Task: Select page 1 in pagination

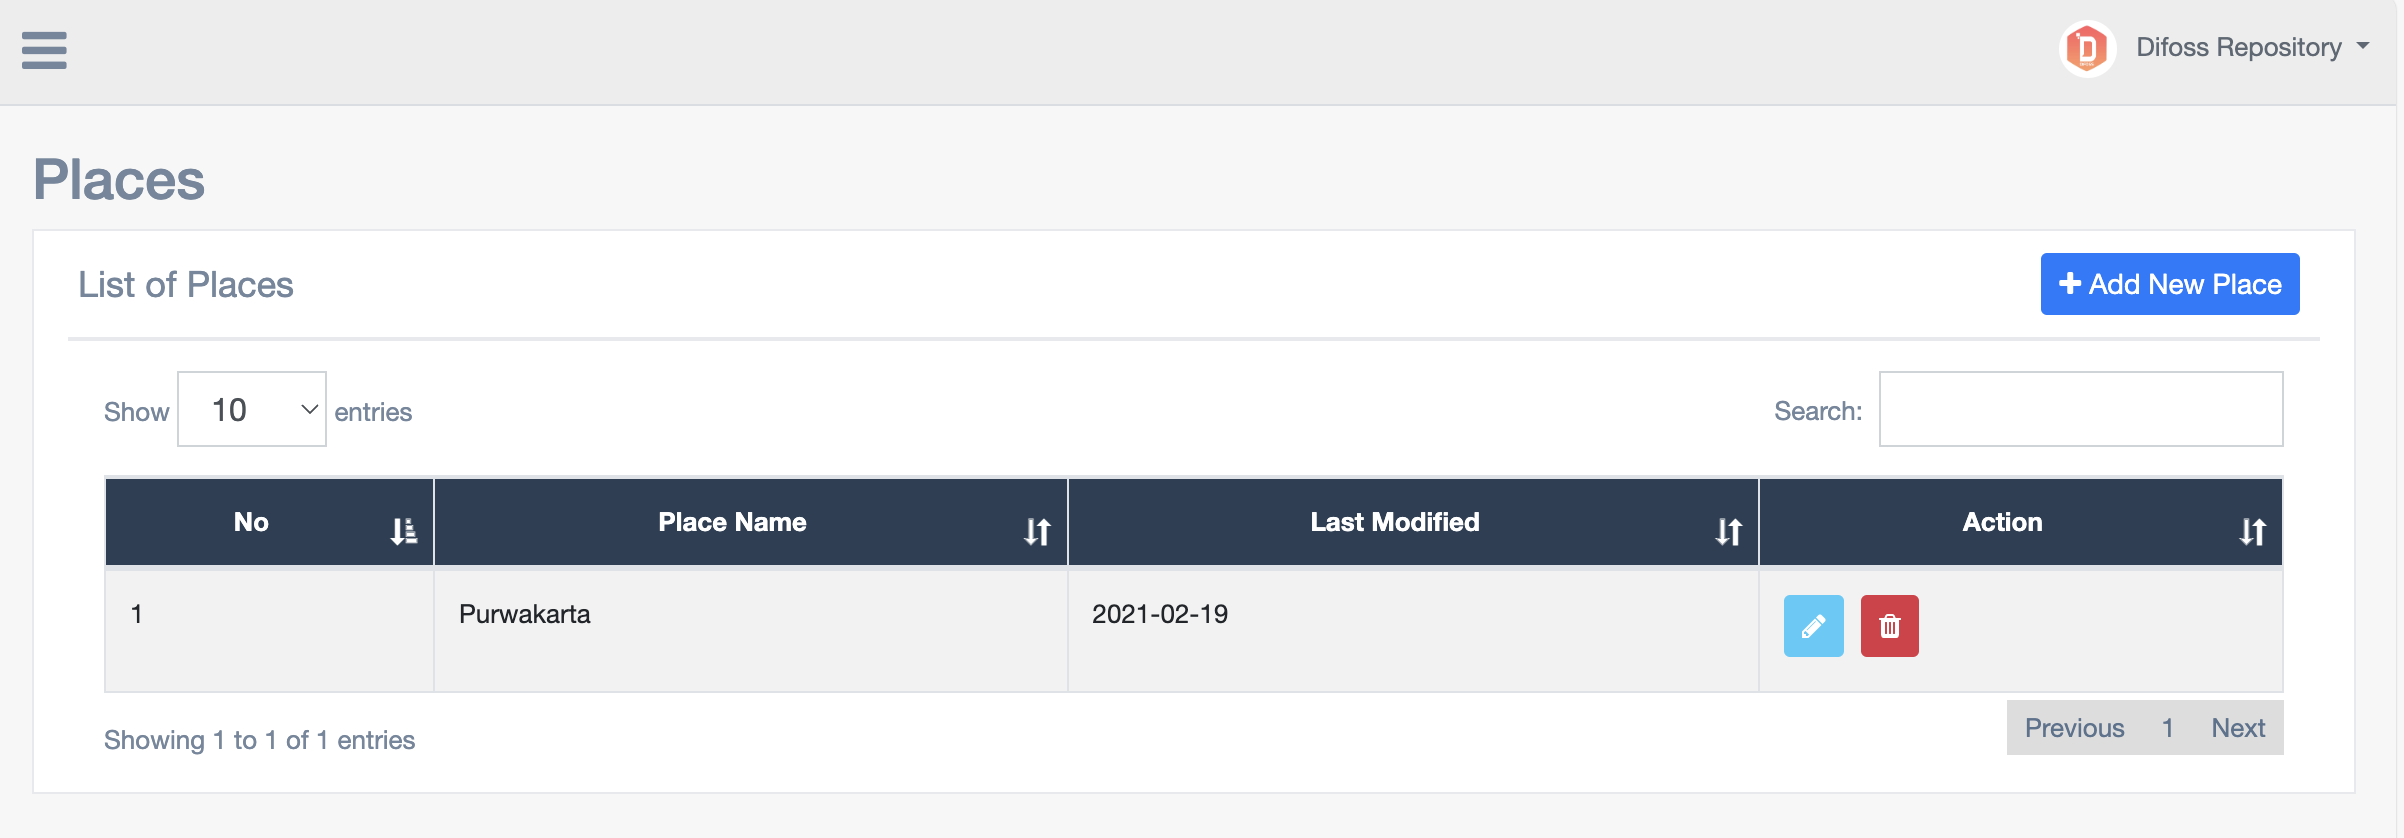Action: click(2168, 728)
